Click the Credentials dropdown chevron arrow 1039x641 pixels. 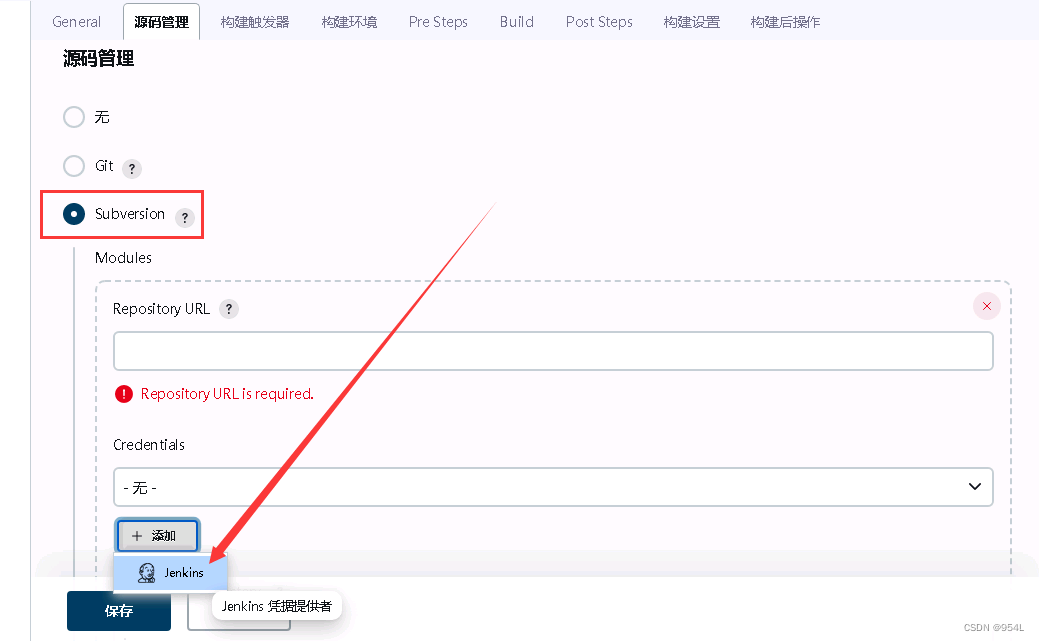pos(975,487)
